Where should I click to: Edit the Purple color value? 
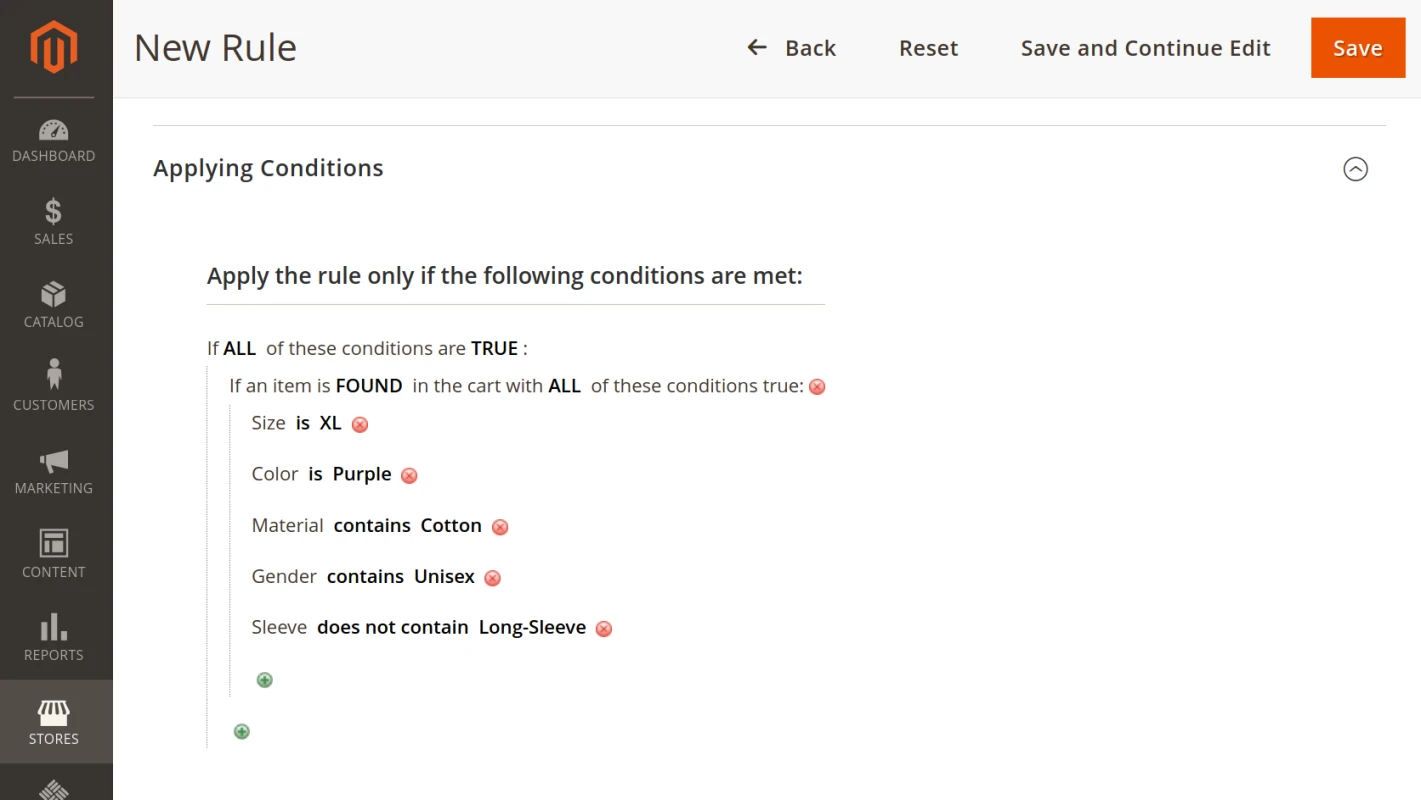pyautogui.click(x=361, y=473)
